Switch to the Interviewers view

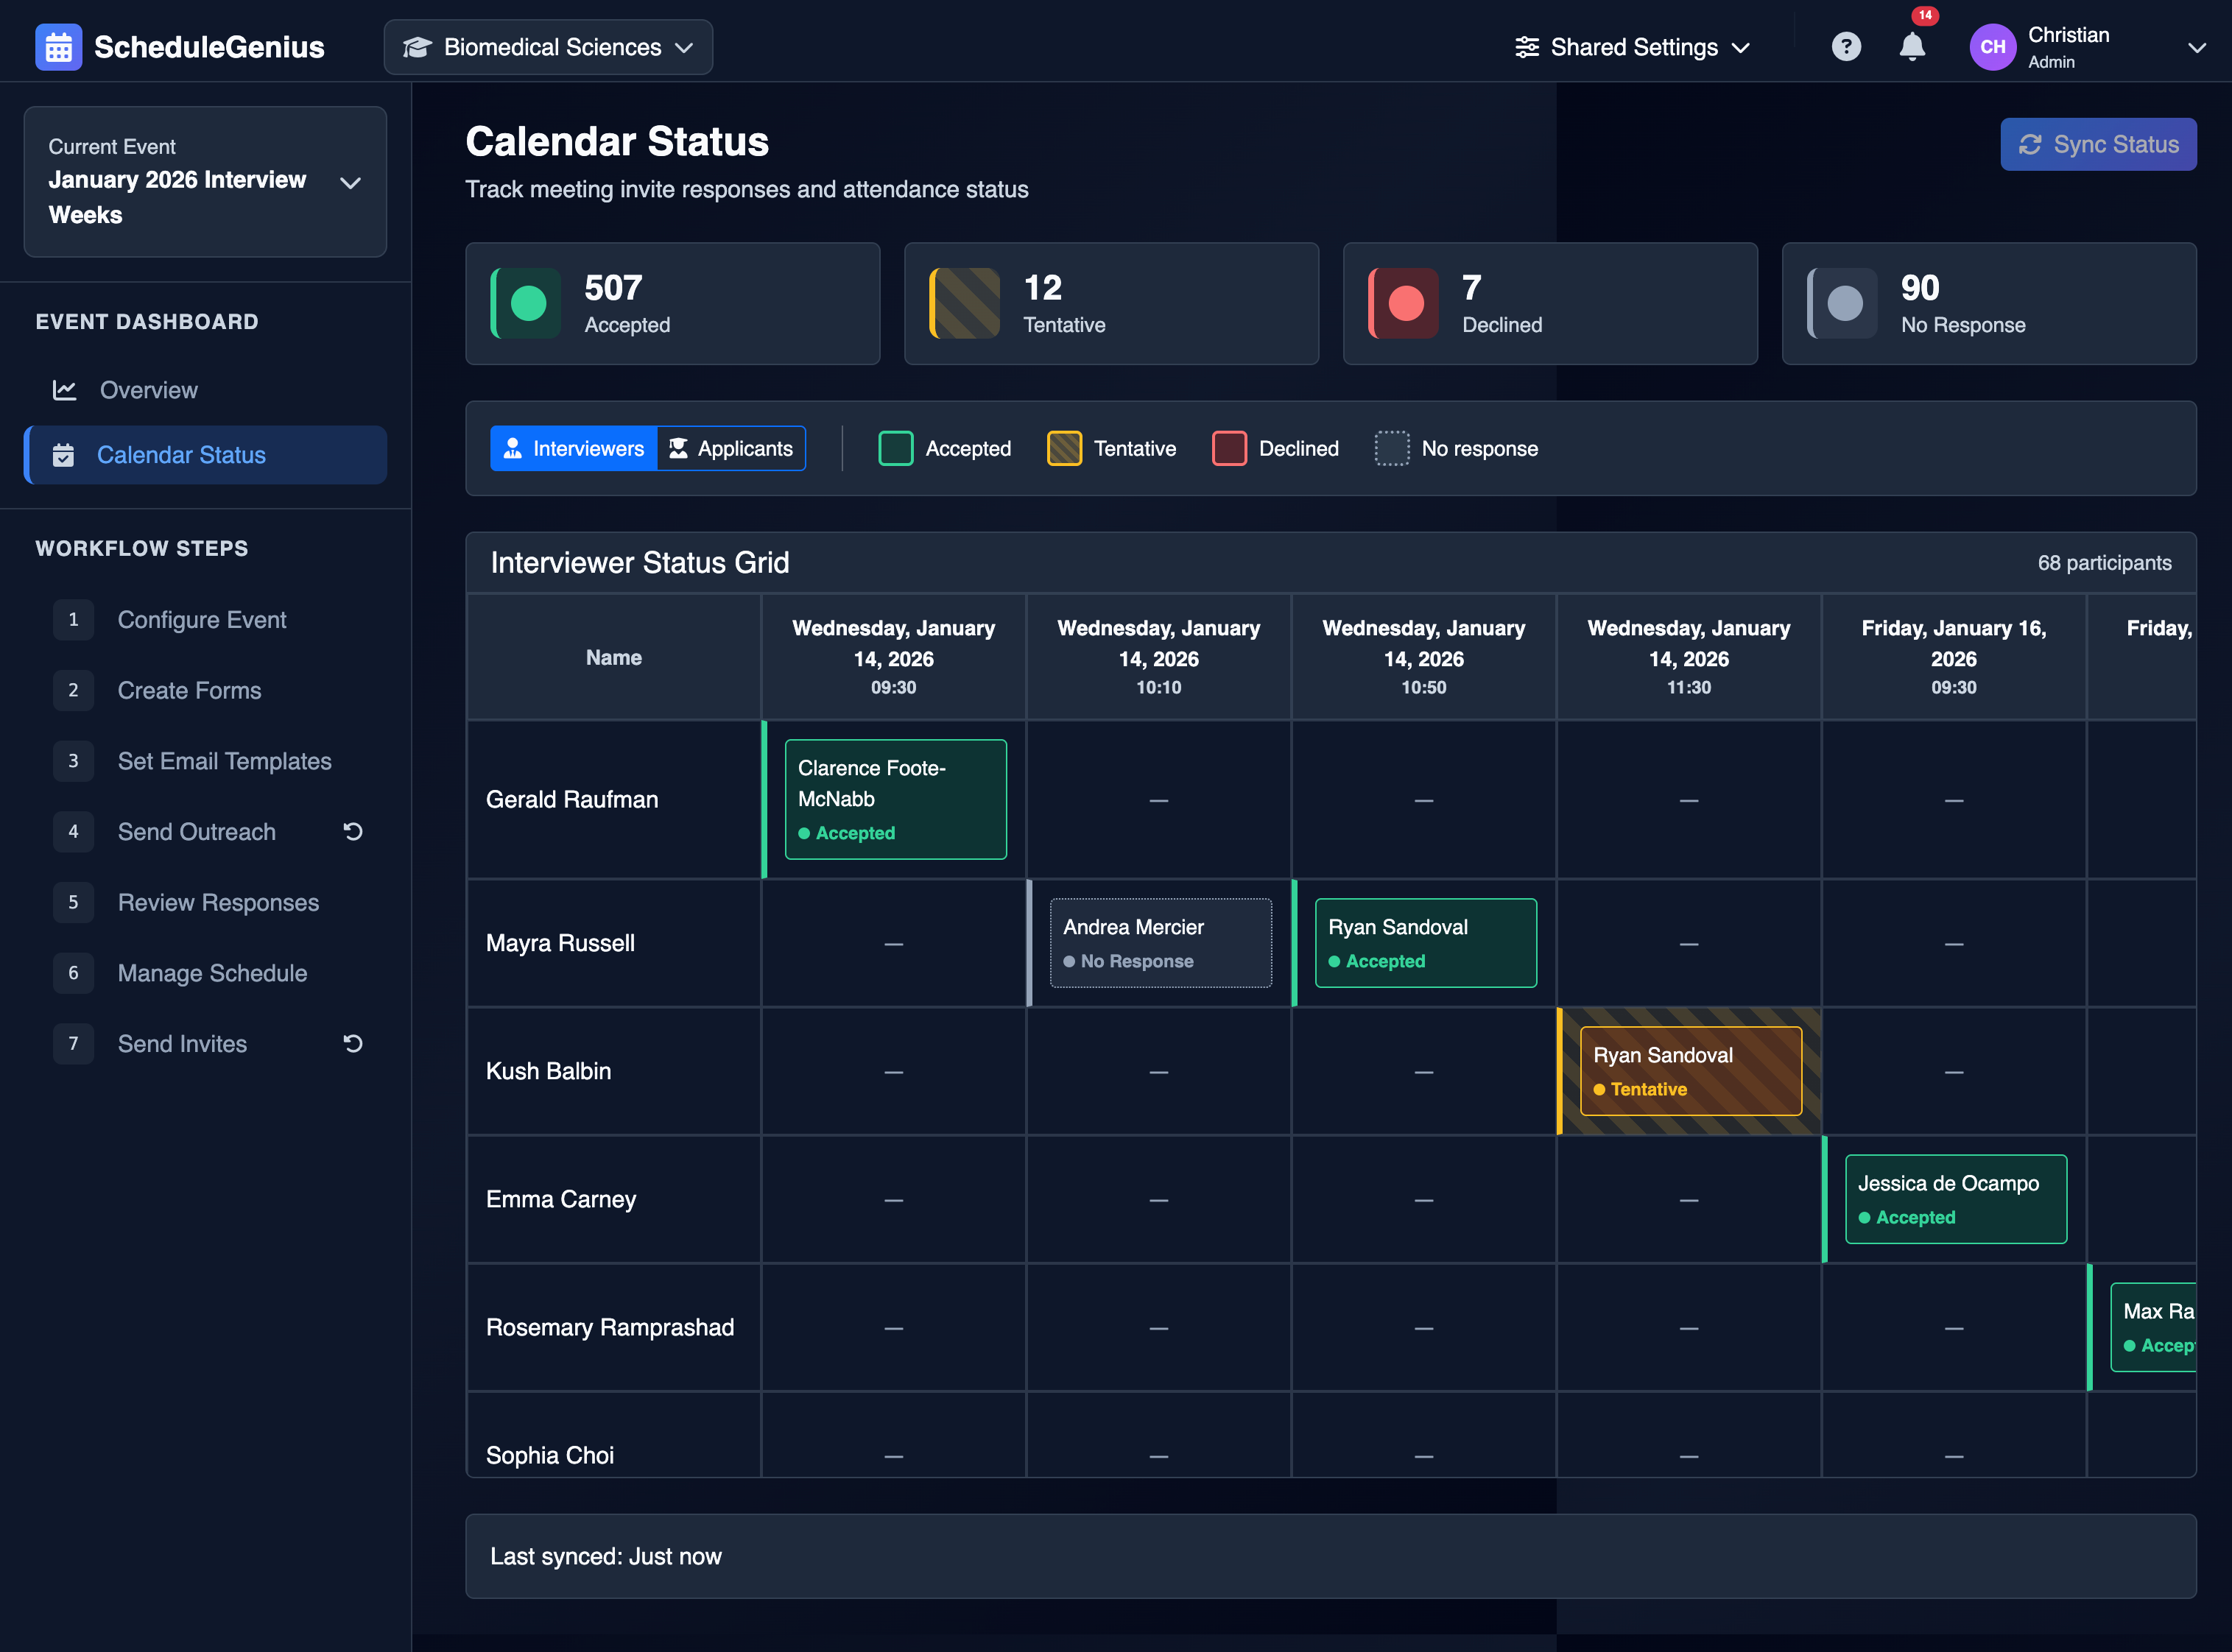[x=573, y=448]
